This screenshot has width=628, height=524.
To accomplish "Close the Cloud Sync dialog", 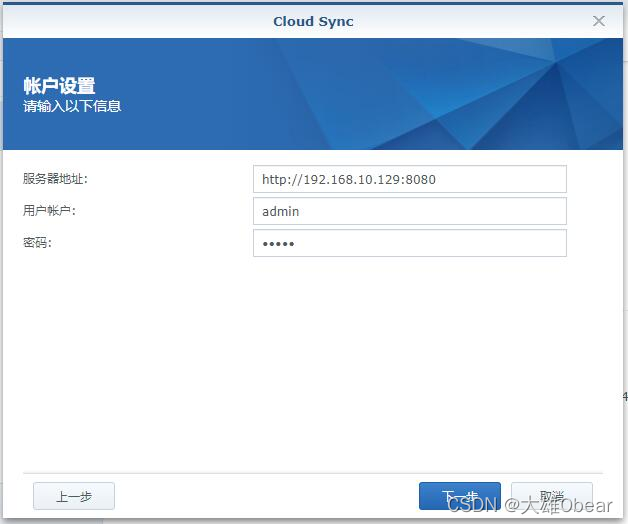I will [599, 21].
